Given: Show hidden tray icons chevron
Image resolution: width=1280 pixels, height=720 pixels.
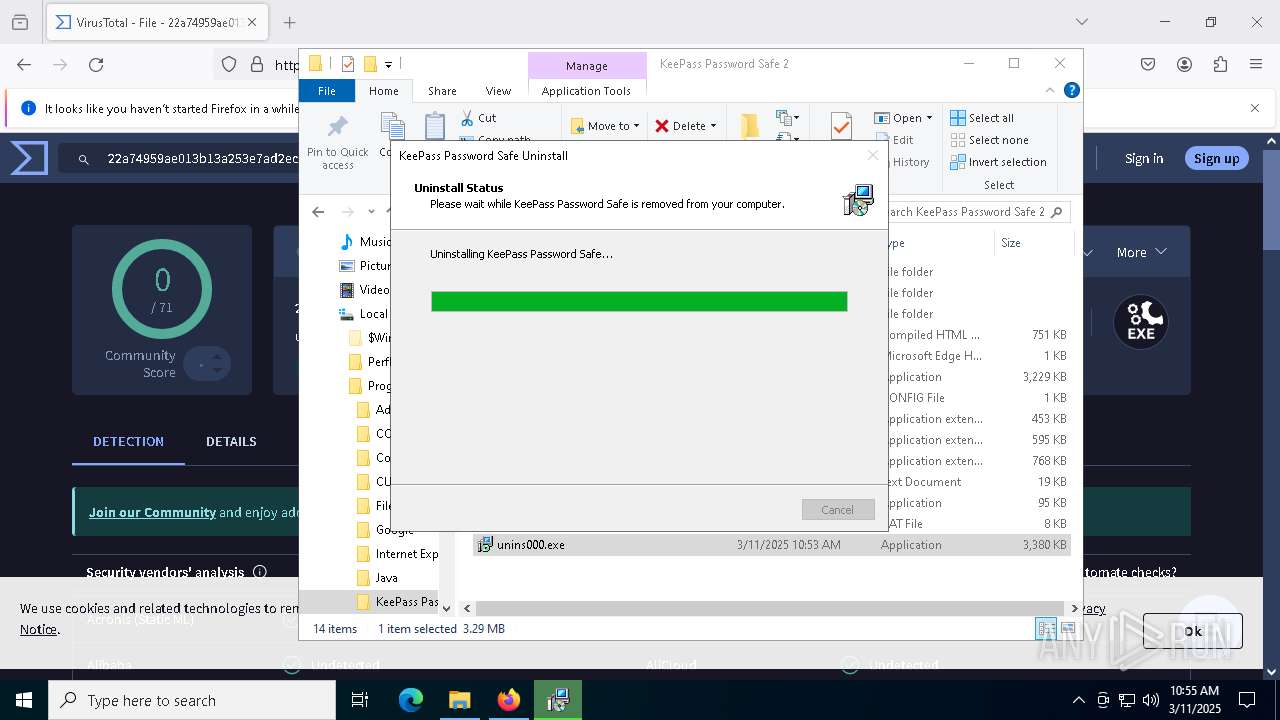Looking at the screenshot, I should coord(1078,700).
